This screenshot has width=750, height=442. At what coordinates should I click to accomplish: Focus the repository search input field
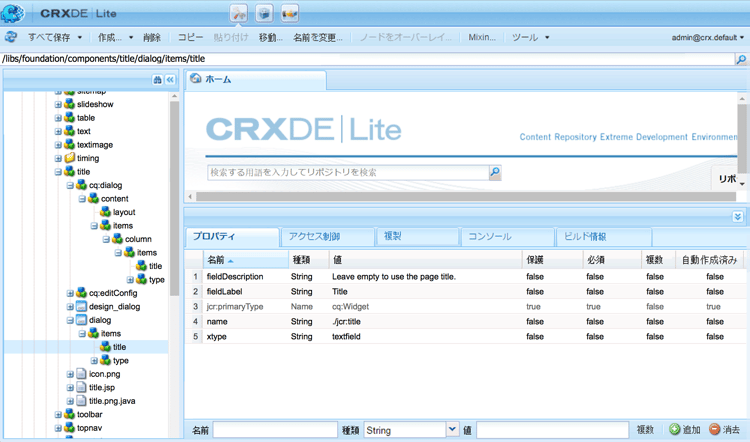(x=348, y=172)
